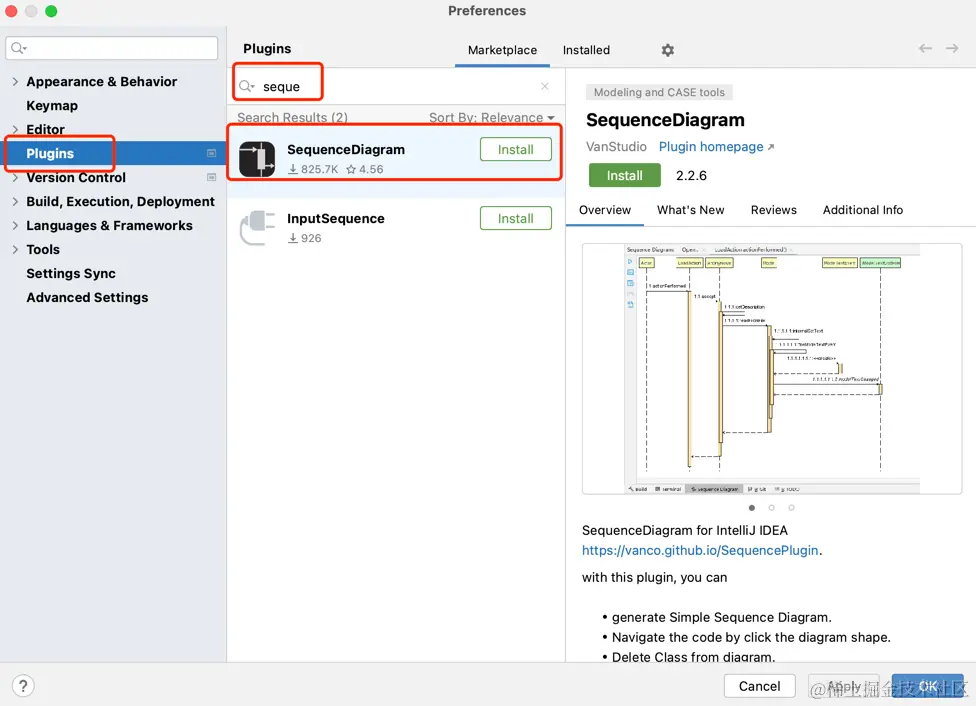Switch to the Marketplace tab
Screen dimensions: 976x706
coord(502,50)
